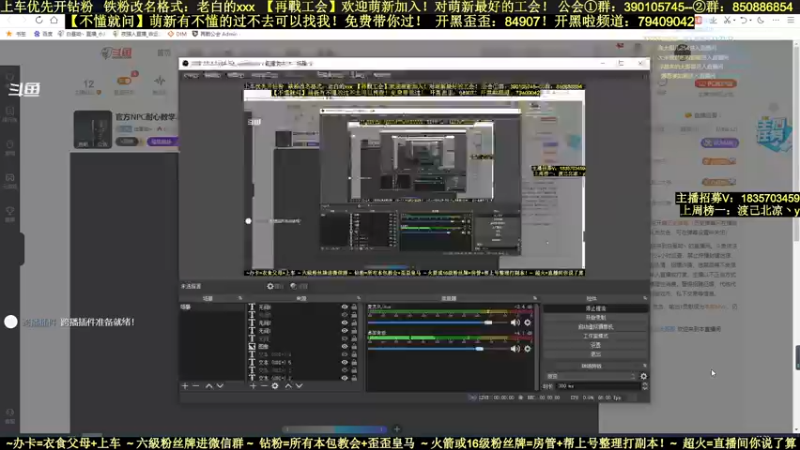Viewport: 800px width, 450px height.
Task: Toggle lock on 文本 (GDI+) 5 source
Action: tap(354, 362)
